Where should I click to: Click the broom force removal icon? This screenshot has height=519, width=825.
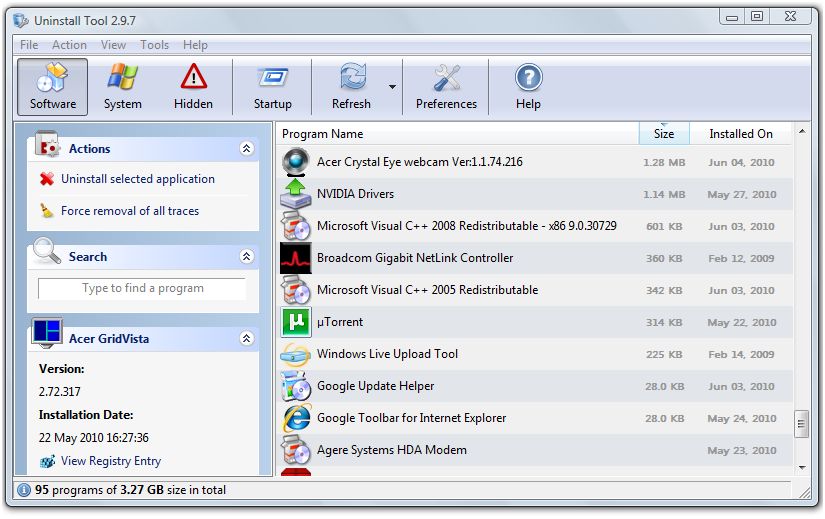[x=47, y=211]
